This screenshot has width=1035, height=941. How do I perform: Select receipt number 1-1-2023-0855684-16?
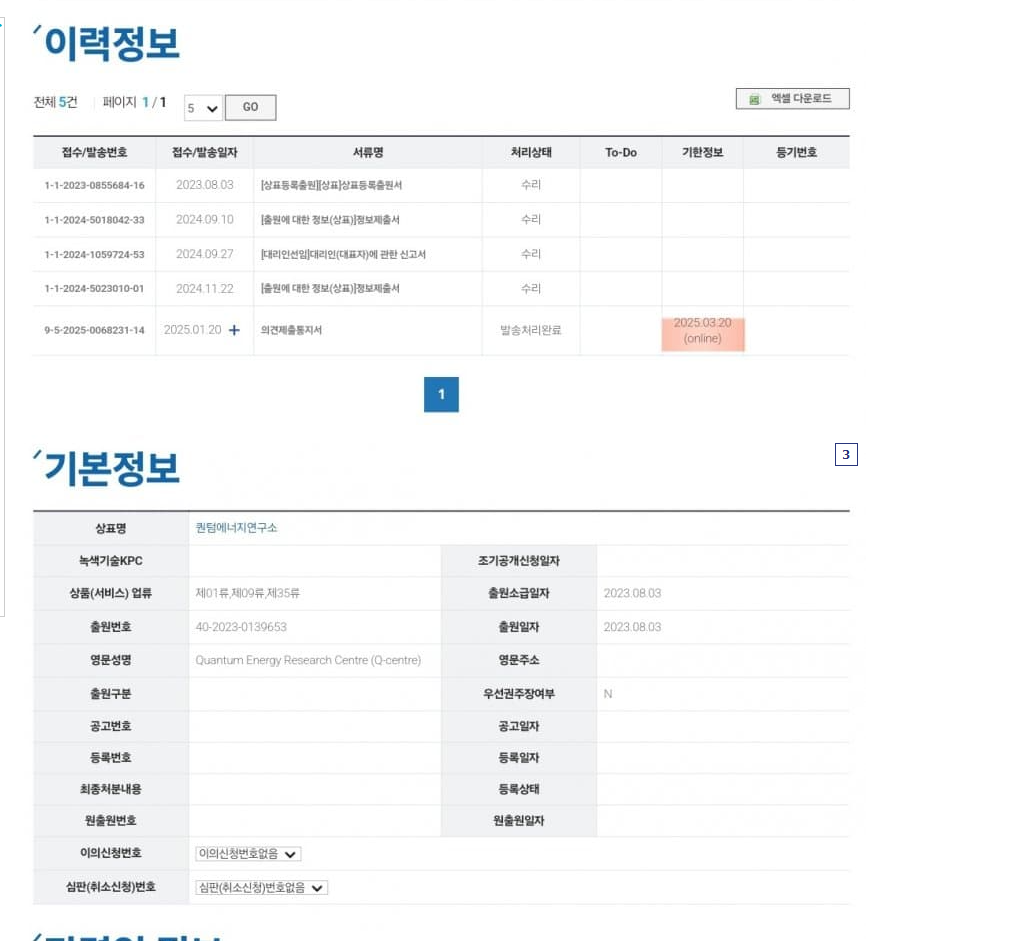coord(94,185)
